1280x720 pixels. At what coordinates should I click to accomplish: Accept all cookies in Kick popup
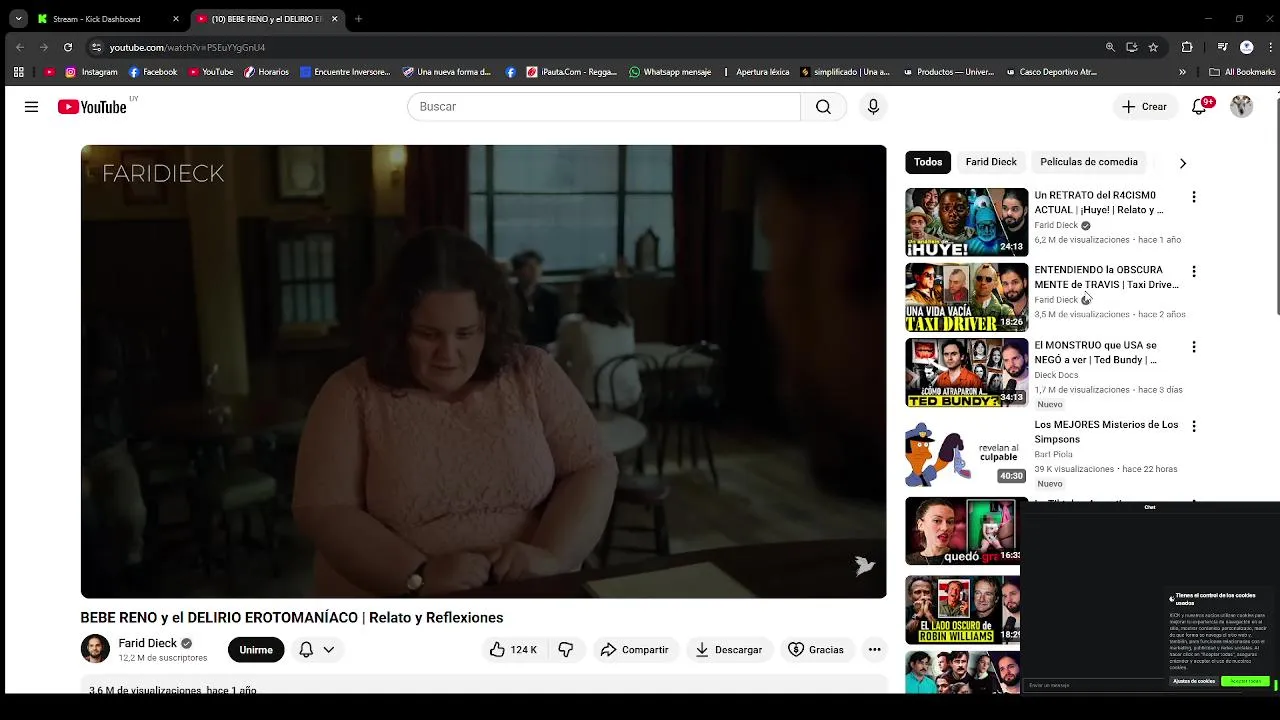point(1245,681)
